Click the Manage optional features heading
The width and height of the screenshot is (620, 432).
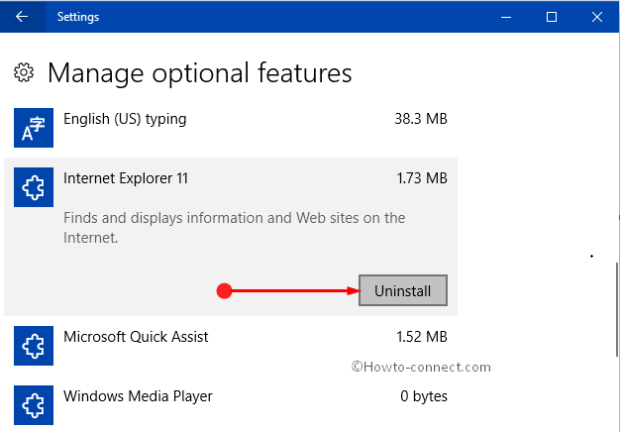coord(200,73)
